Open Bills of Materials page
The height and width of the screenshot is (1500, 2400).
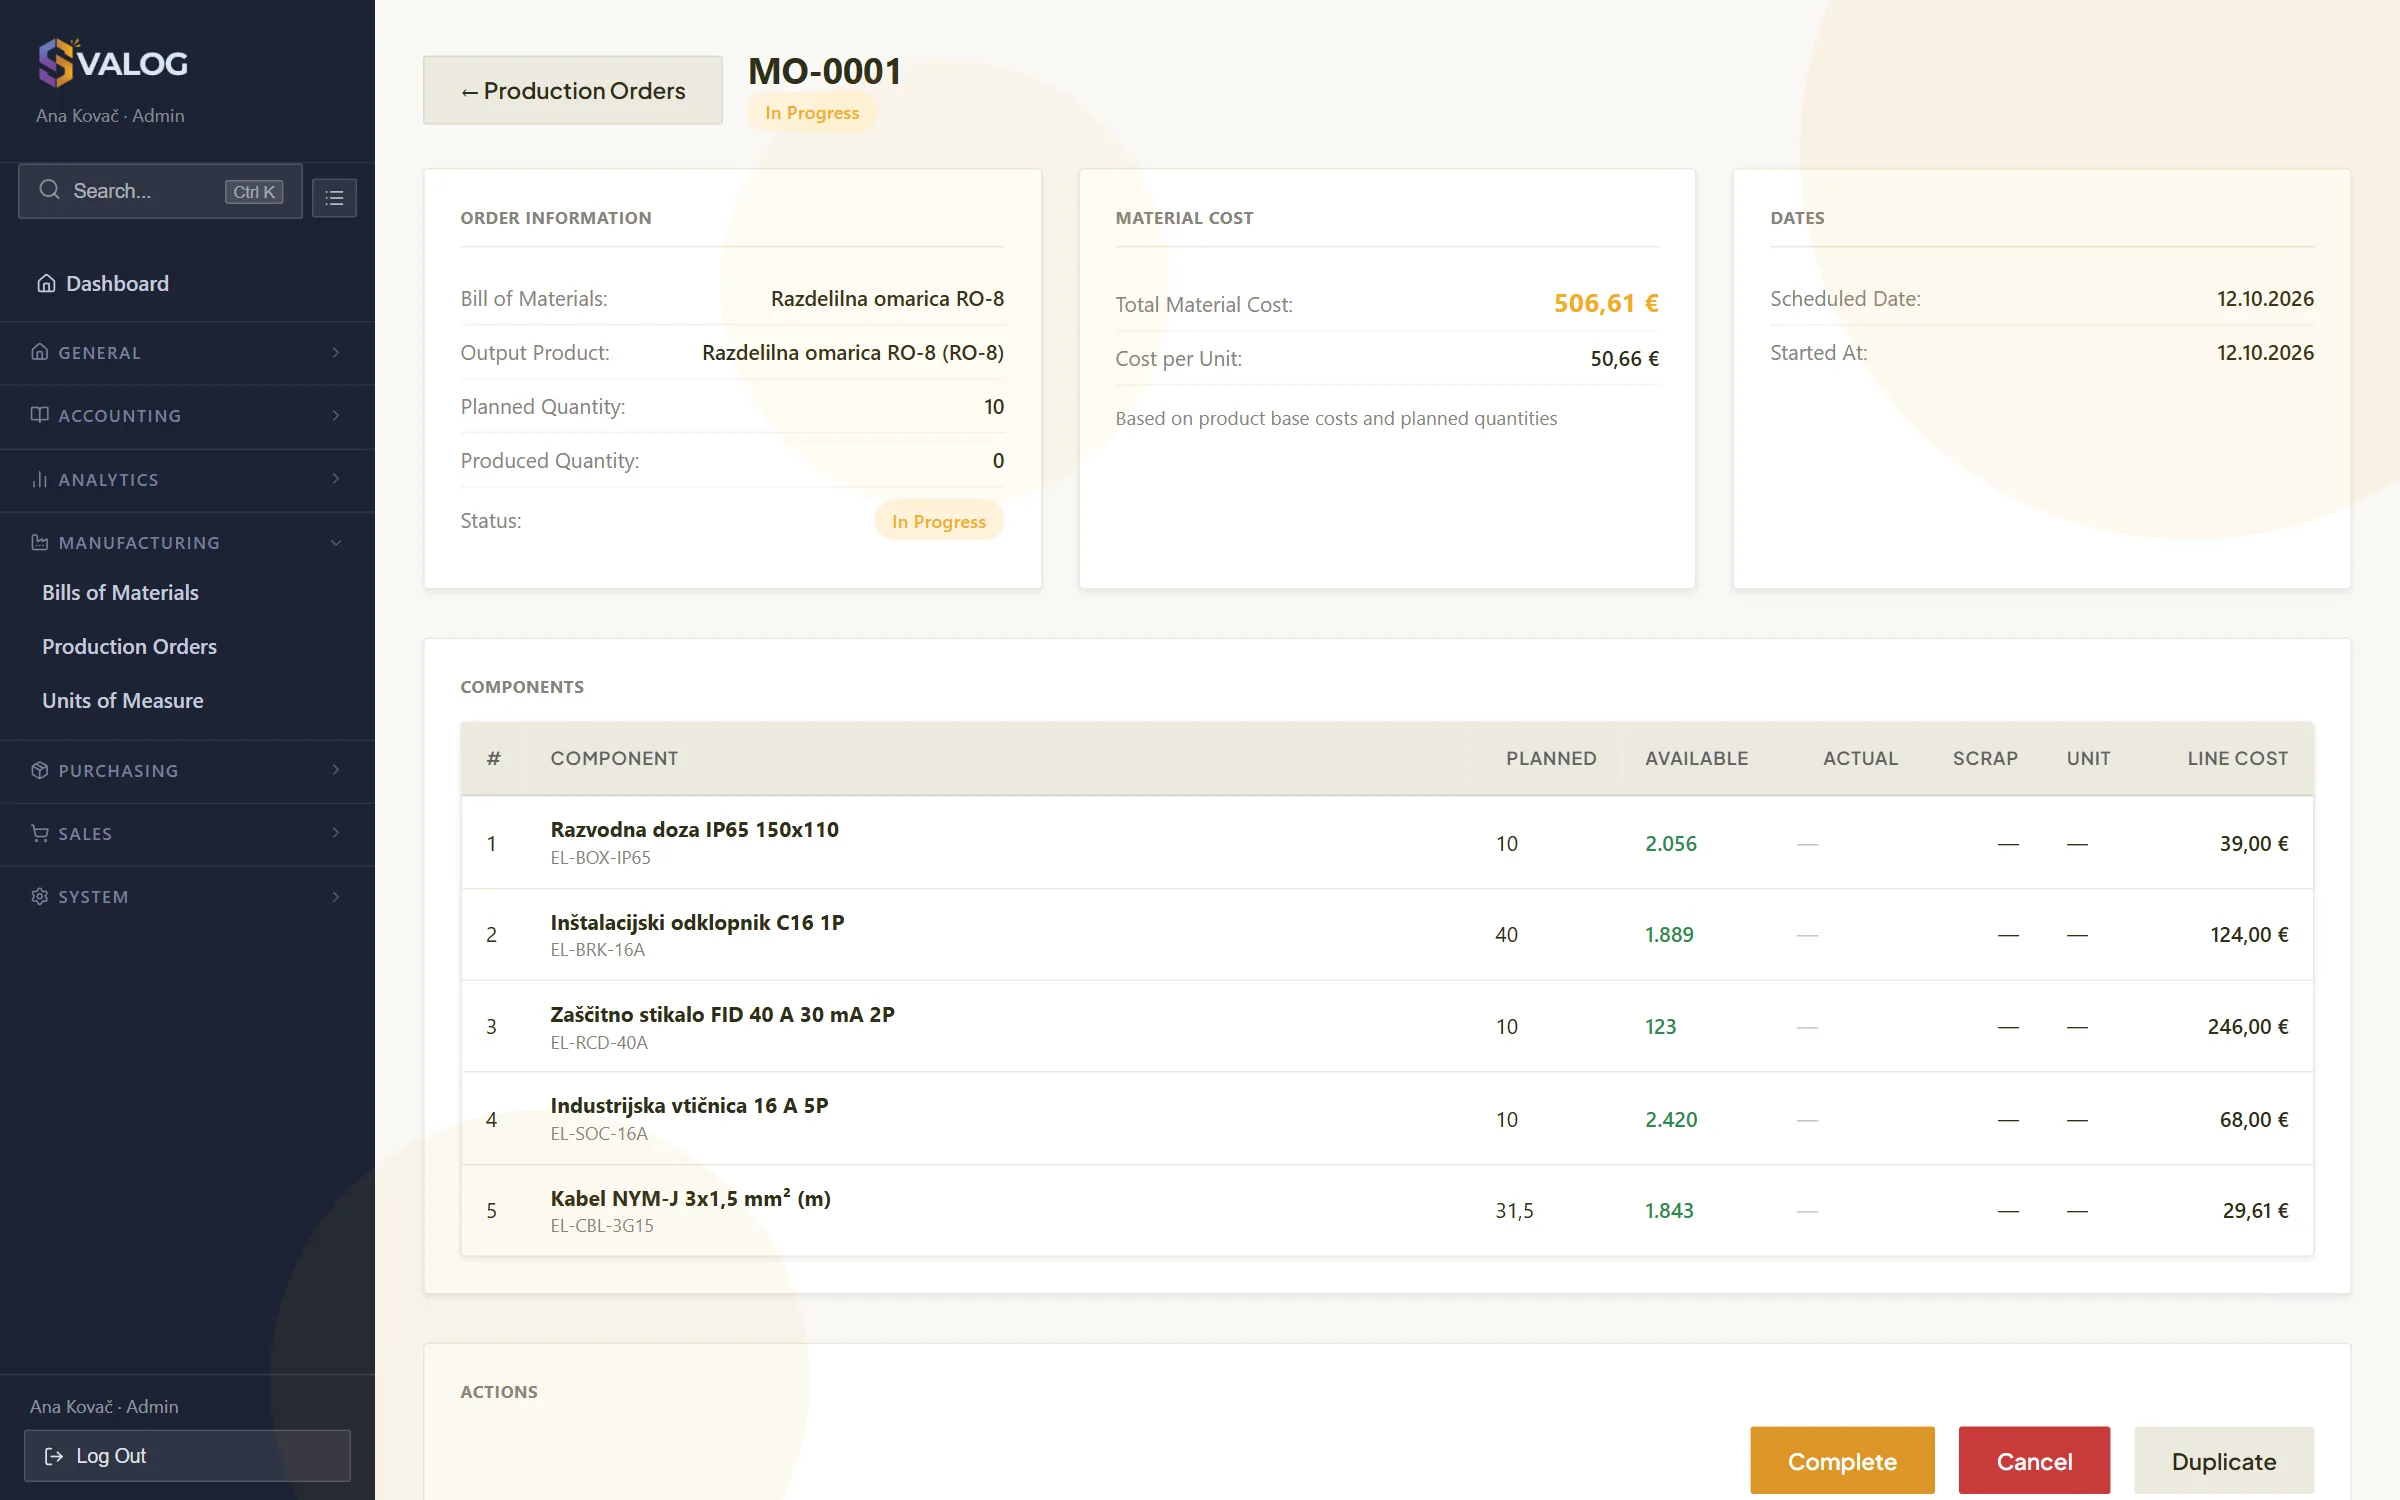pos(120,593)
